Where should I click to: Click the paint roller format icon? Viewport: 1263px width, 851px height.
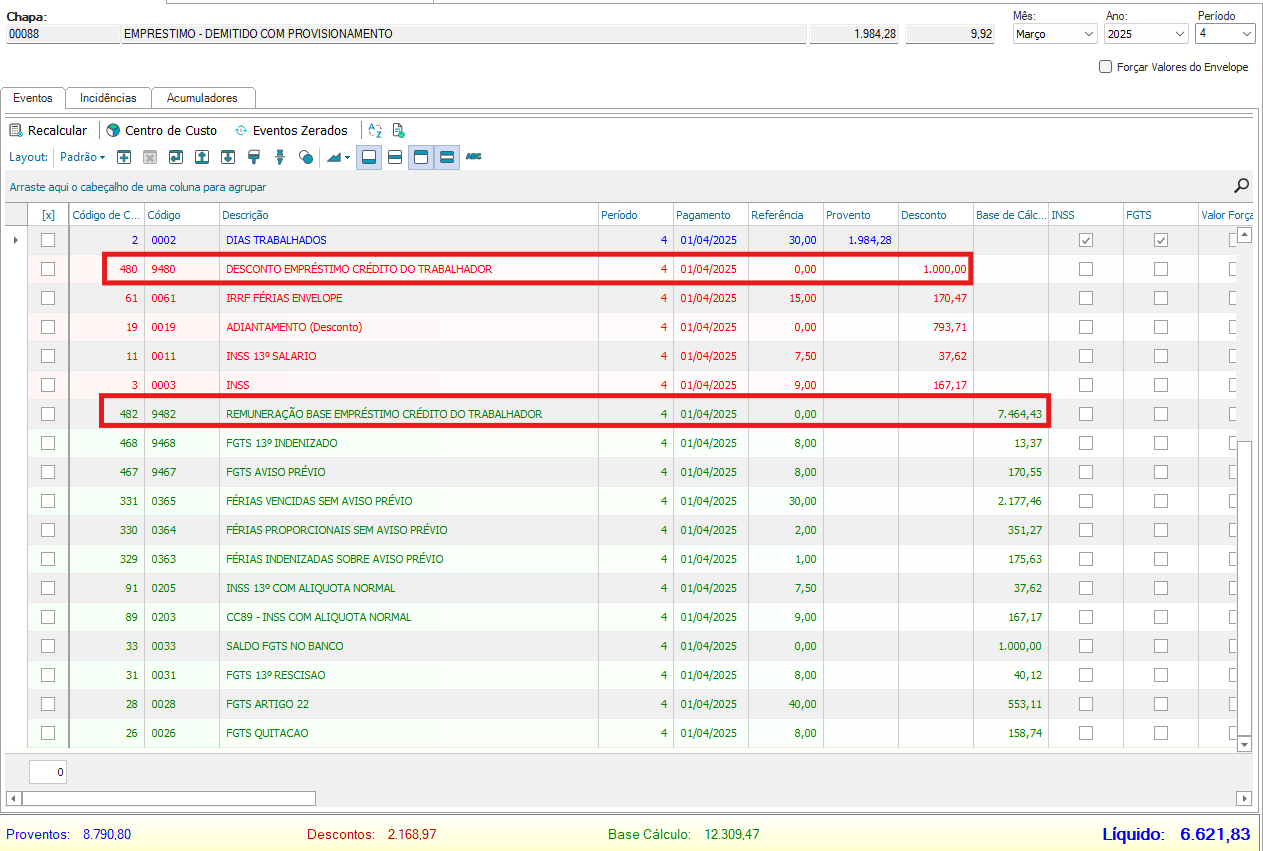(254, 157)
